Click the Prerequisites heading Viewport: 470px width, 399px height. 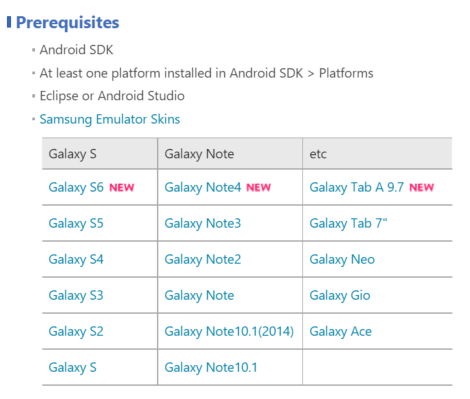[x=67, y=23]
